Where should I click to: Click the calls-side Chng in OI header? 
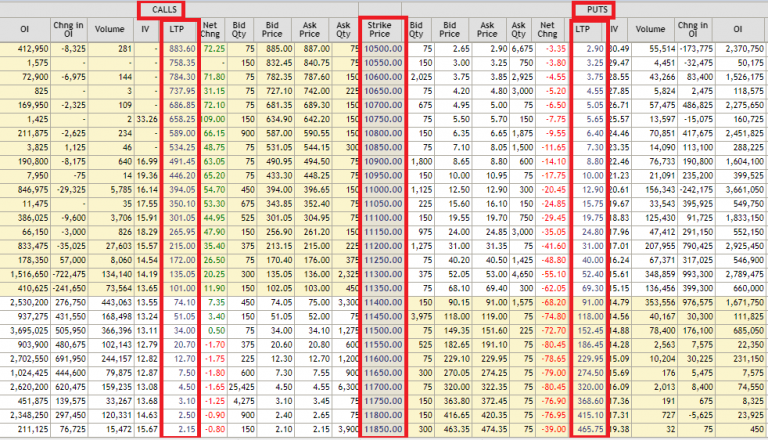(69, 29)
